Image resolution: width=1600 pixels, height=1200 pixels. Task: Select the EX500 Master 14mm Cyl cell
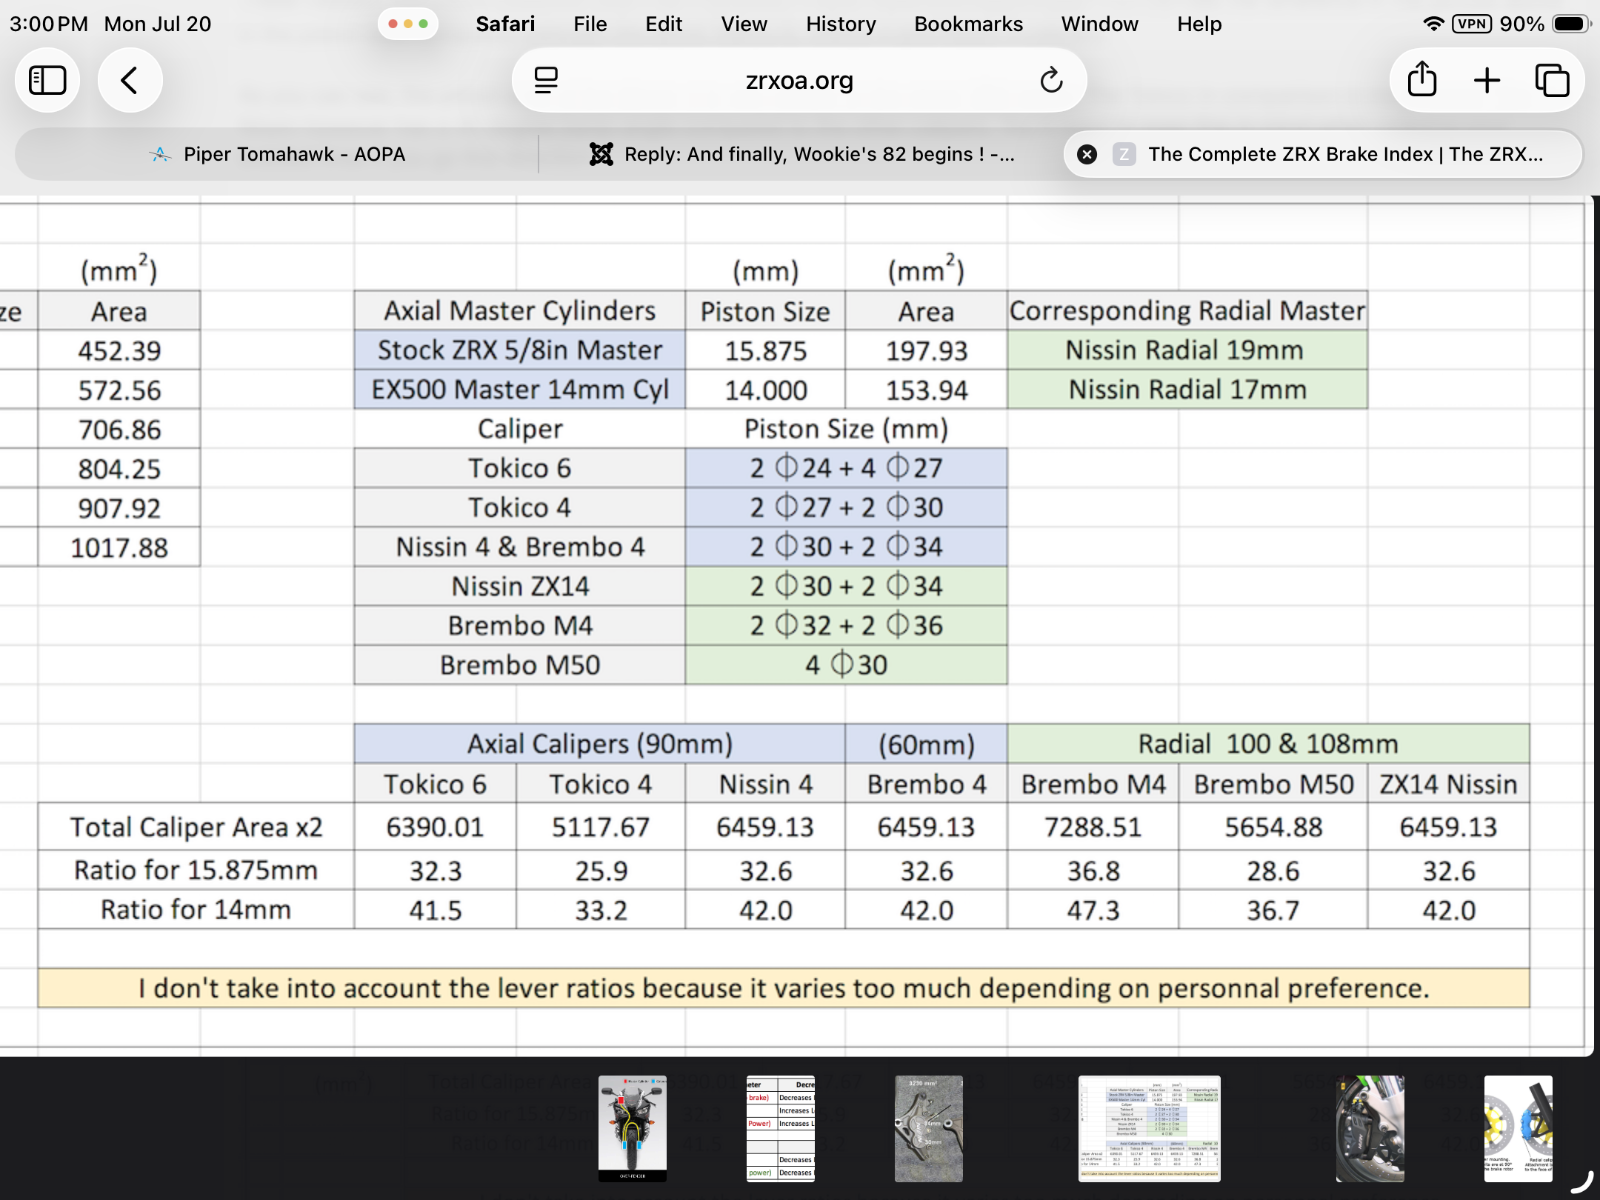tap(520, 389)
